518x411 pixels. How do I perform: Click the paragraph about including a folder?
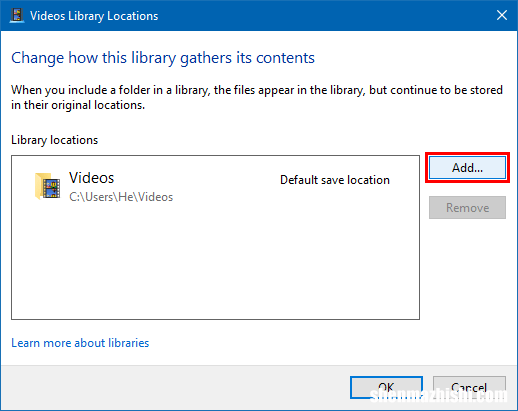257,97
